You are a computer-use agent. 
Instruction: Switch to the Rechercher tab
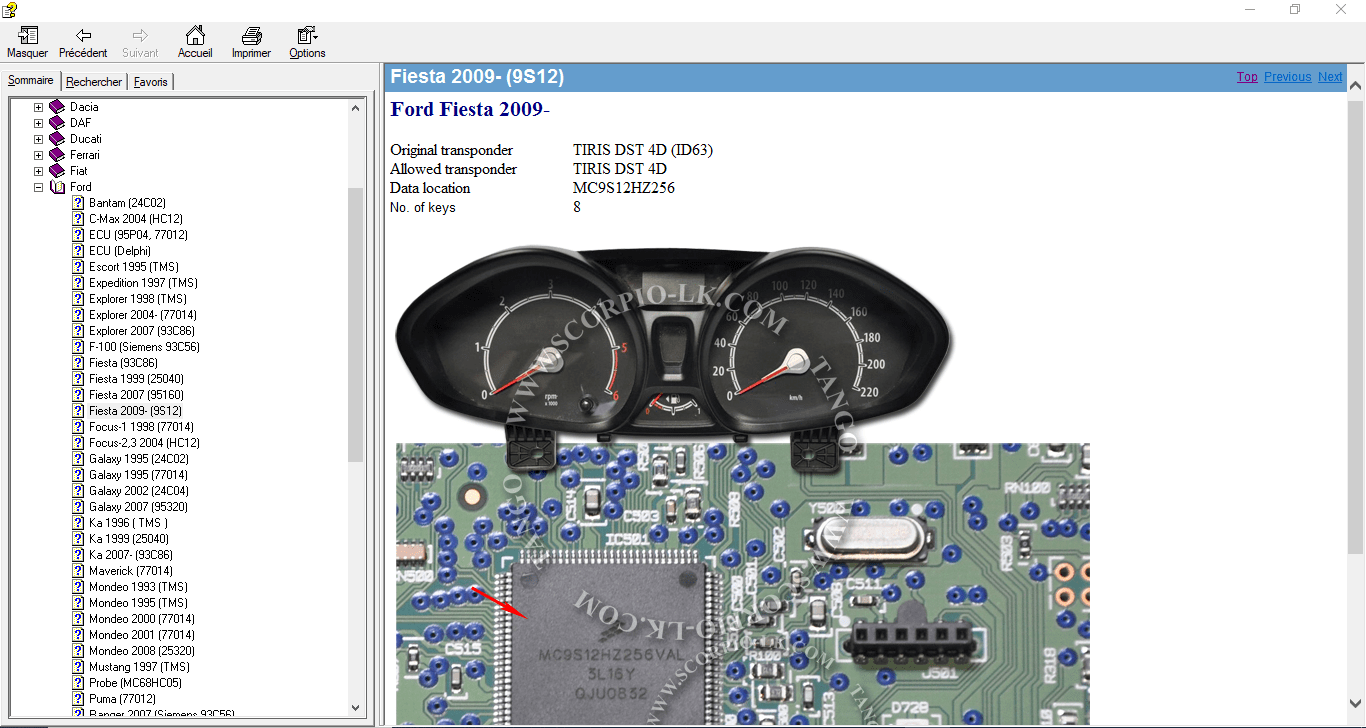click(x=93, y=81)
